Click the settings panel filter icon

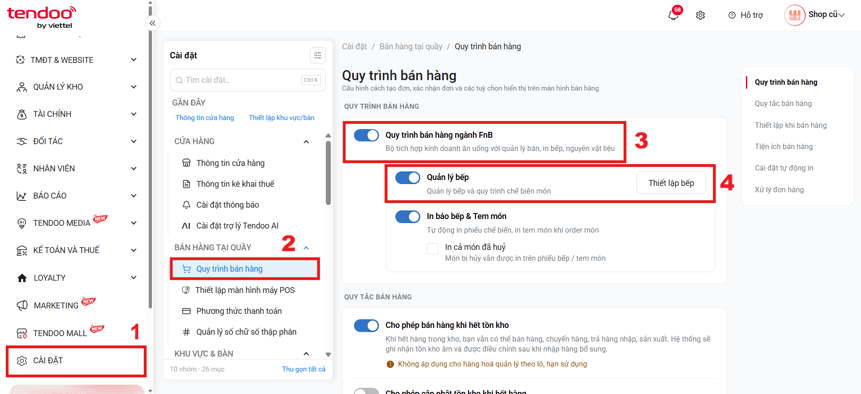[317, 55]
